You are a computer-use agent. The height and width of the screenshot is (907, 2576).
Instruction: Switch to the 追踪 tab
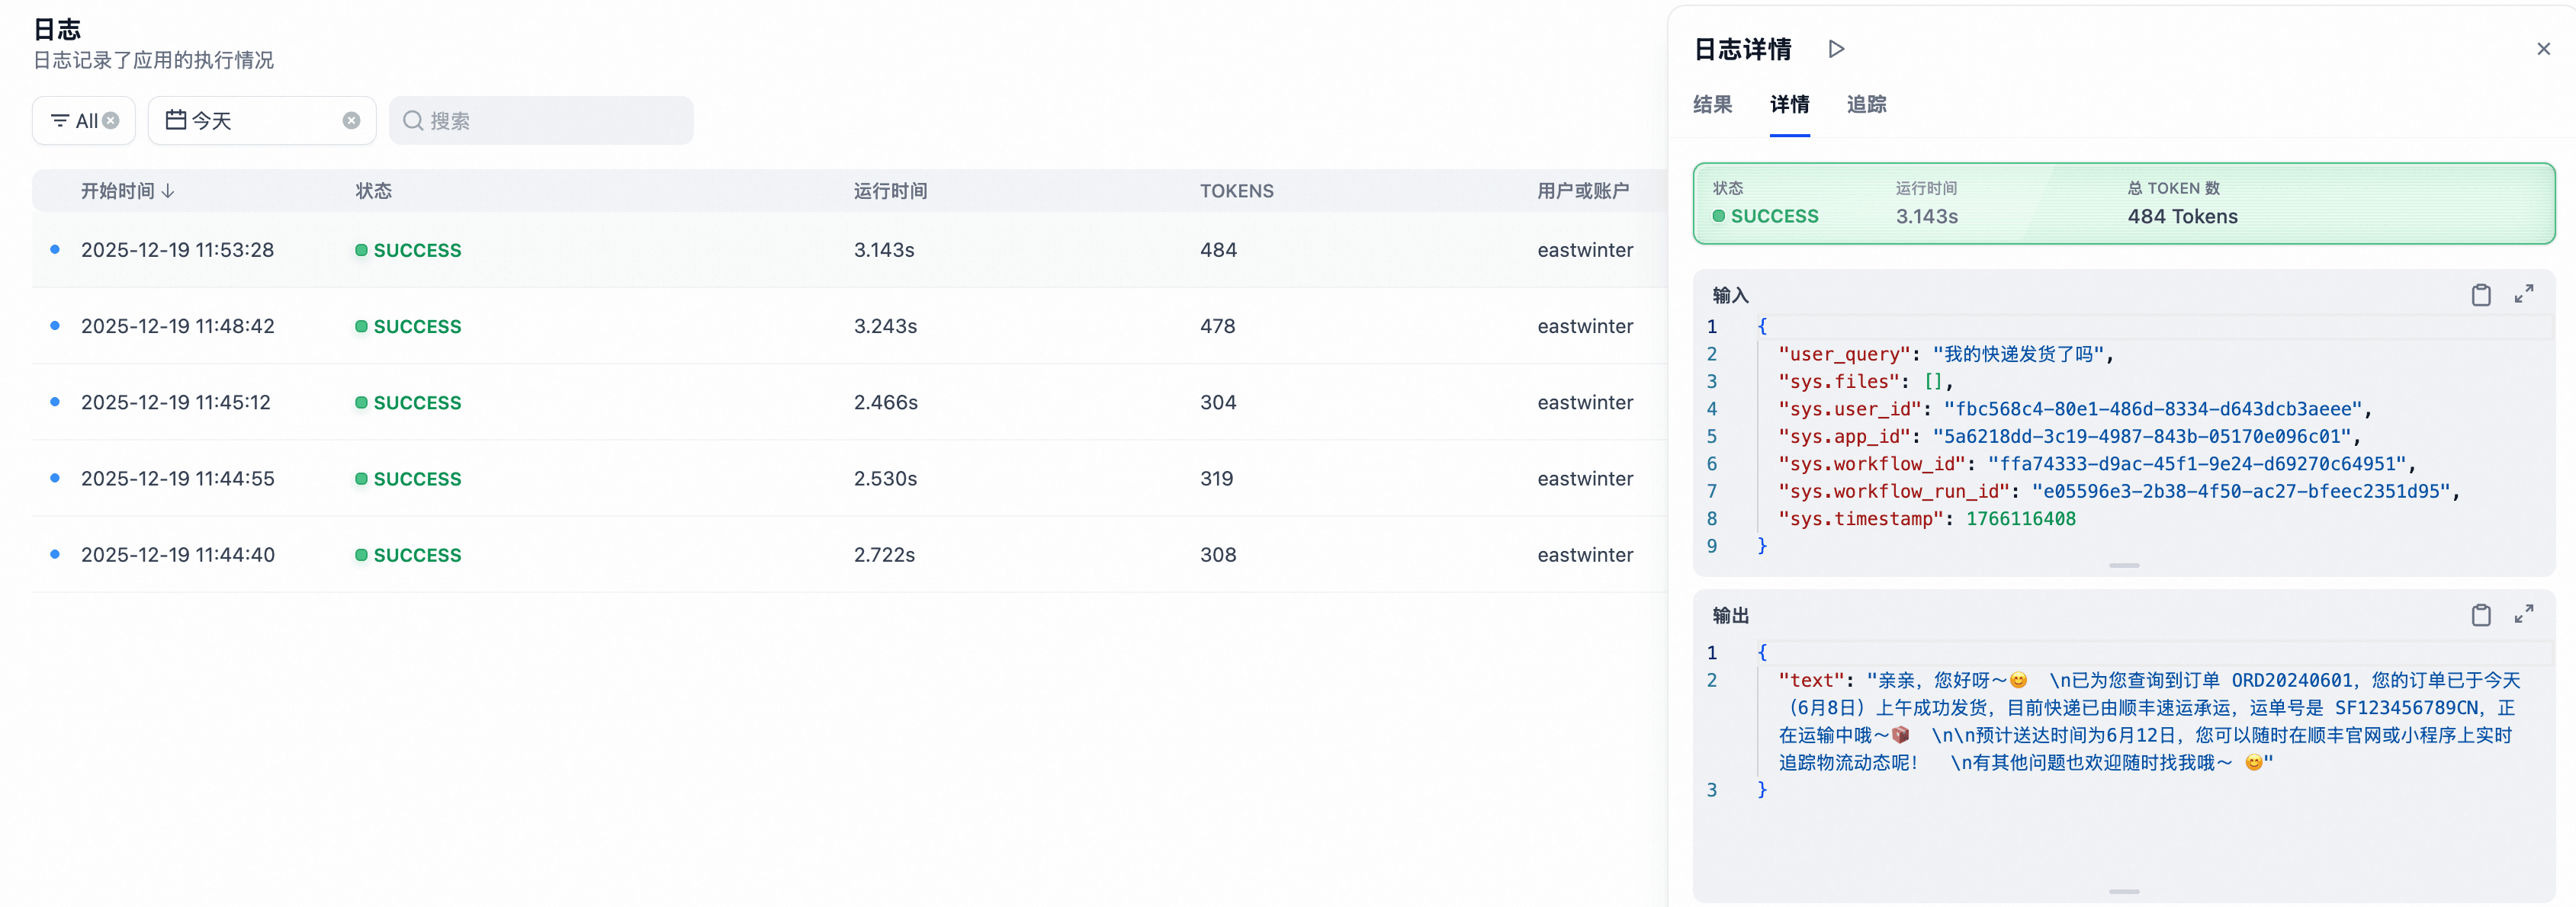coord(1866,104)
